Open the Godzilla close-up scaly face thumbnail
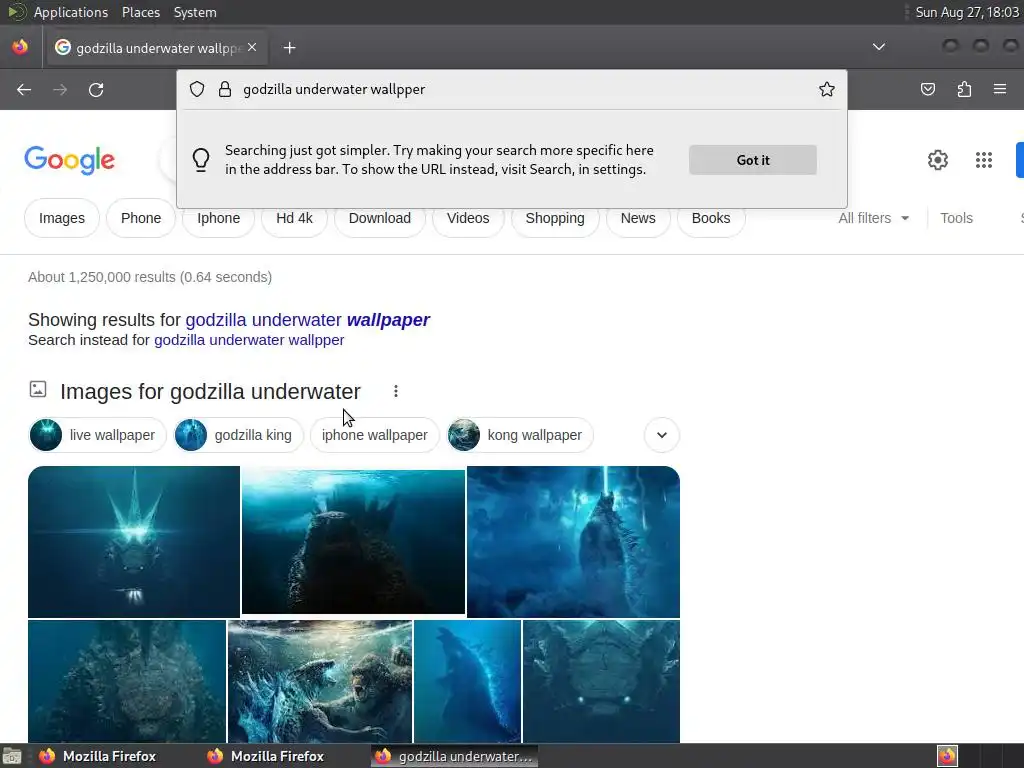 pyautogui.click(x=127, y=681)
